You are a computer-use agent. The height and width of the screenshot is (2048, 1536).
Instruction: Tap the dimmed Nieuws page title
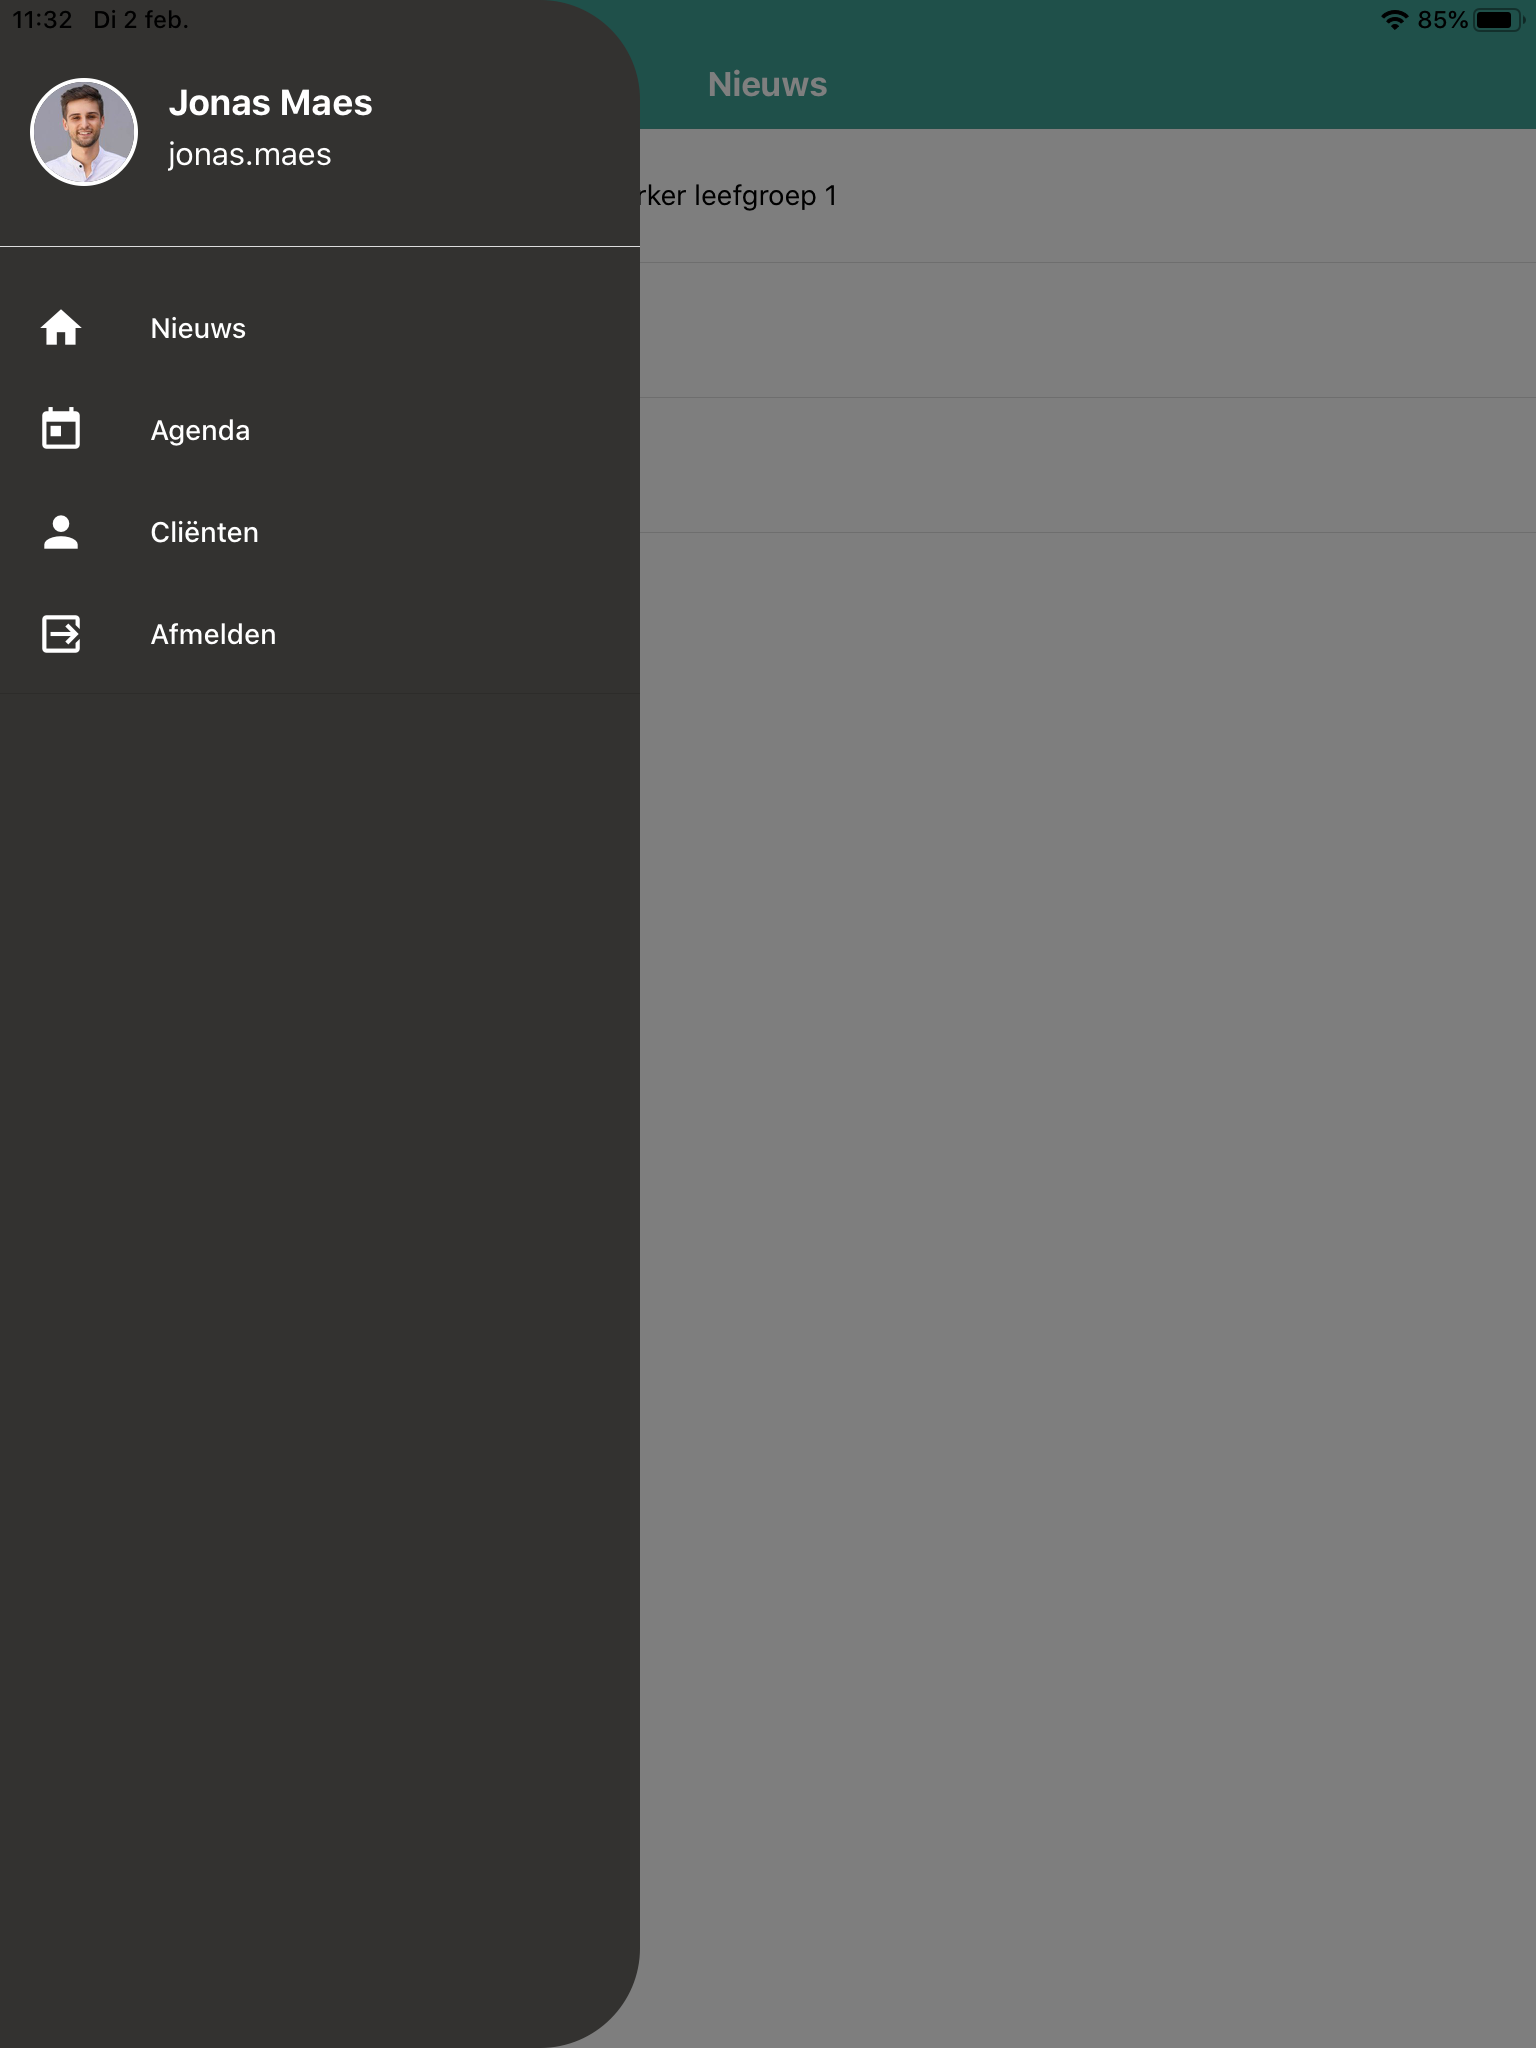pyautogui.click(x=767, y=84)
